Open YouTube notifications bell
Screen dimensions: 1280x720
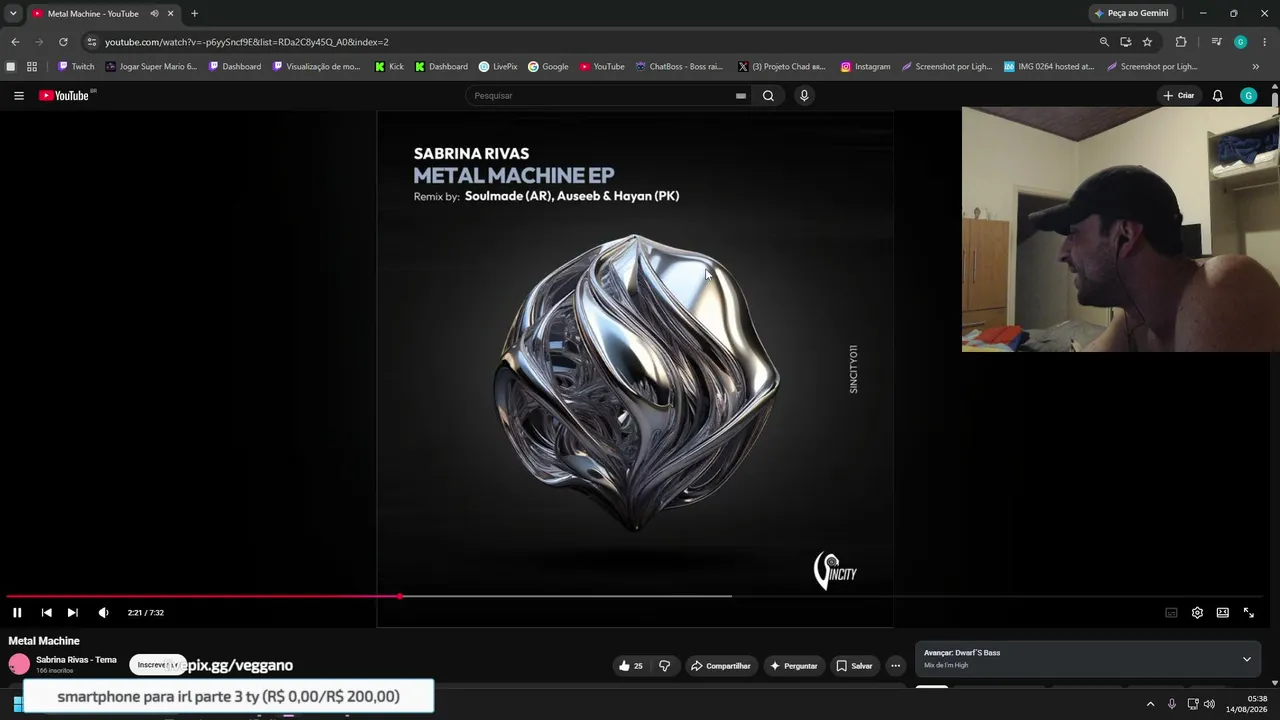click(x=1218, y=96)
